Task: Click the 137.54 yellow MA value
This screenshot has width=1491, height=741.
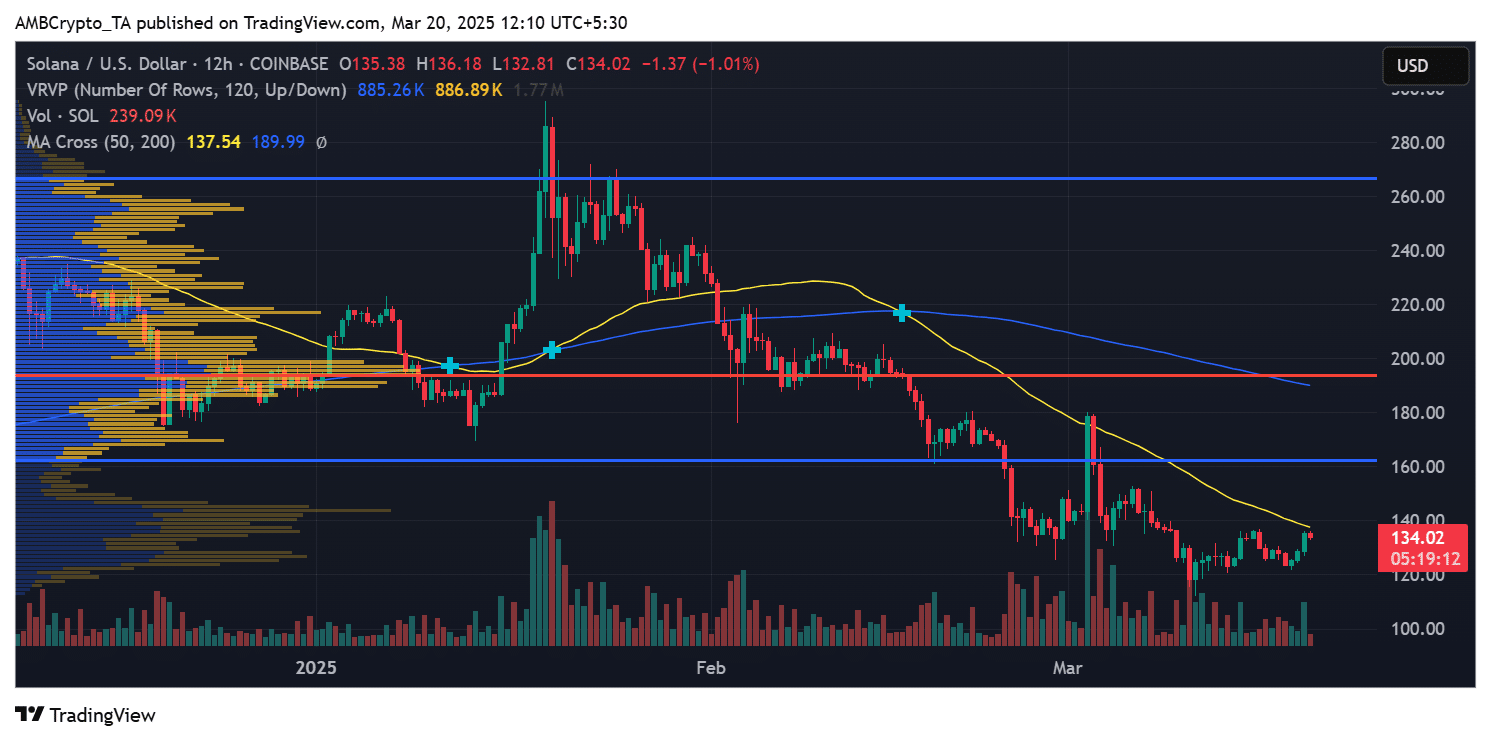Action: pos(214,143)
